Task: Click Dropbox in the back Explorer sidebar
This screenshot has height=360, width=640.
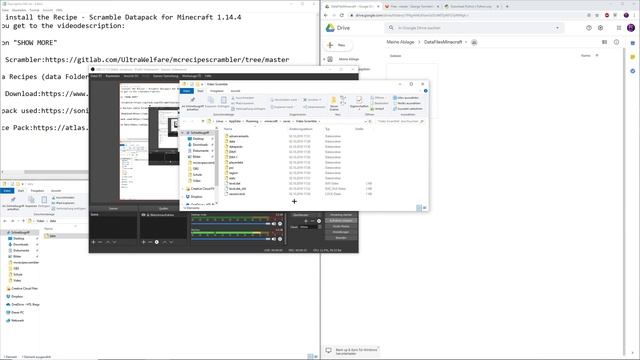Action: tap(17, 296)
